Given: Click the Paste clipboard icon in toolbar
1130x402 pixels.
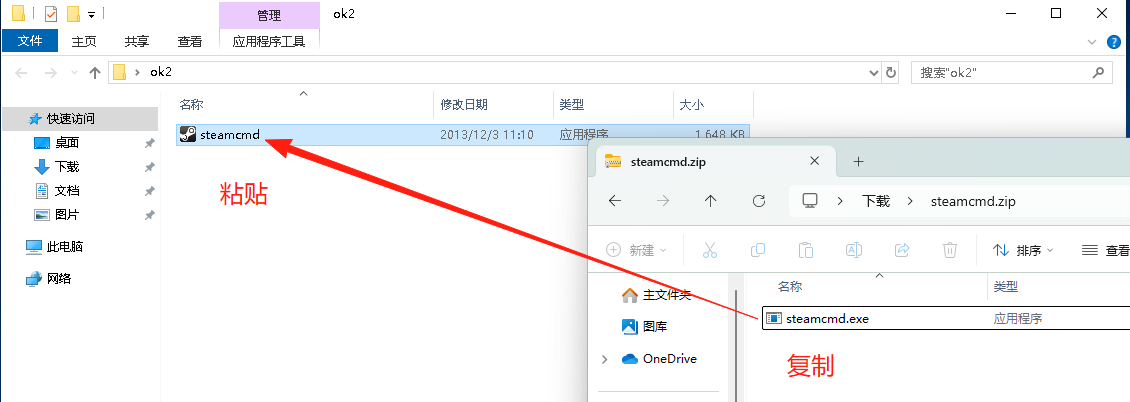Looking at the screenshot, I should tap(806, 250).
